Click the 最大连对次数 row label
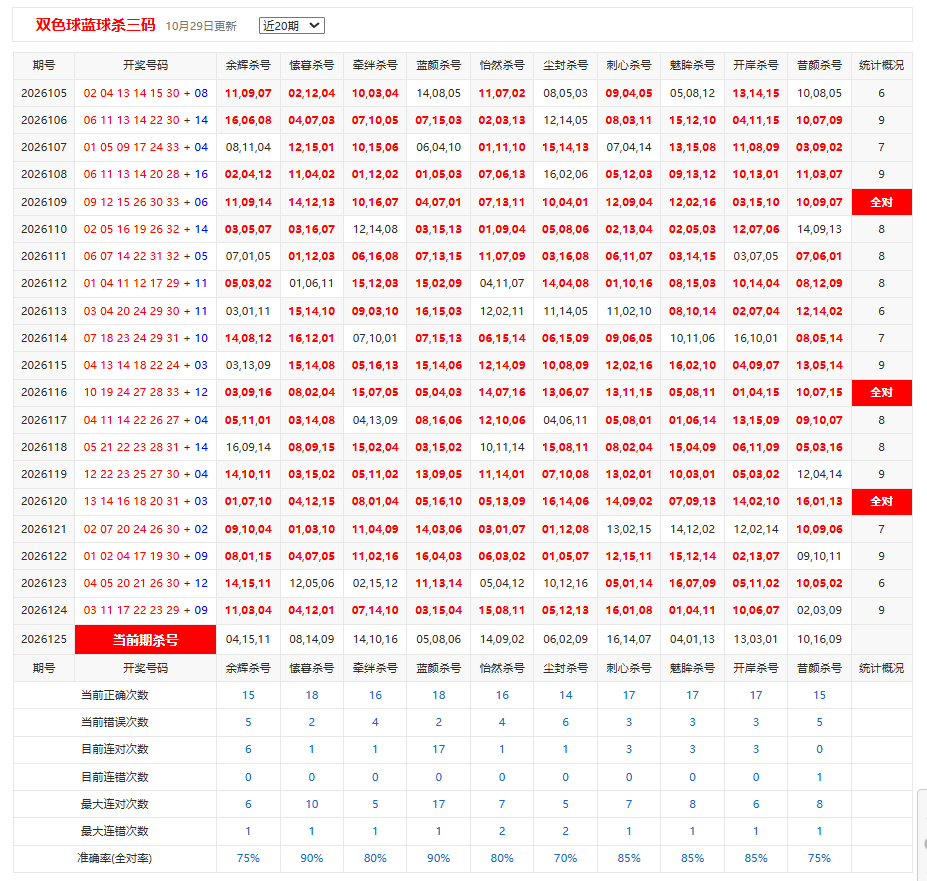 115,804
